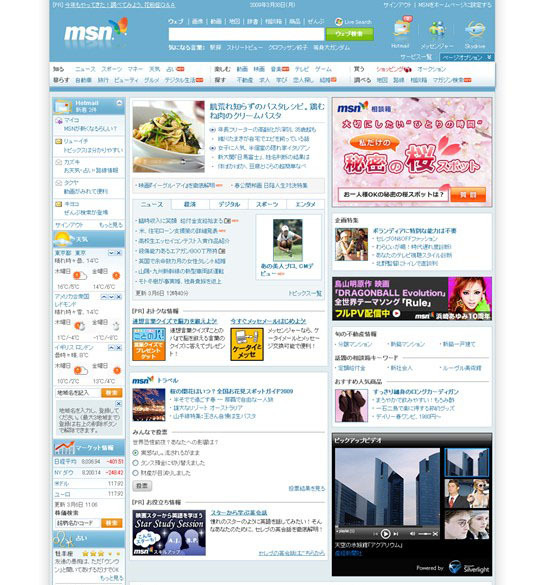Image resolution: width=550 pixels, height=585 pixels.
Task: Open the page options dropdown
Action: pos(467,57)
